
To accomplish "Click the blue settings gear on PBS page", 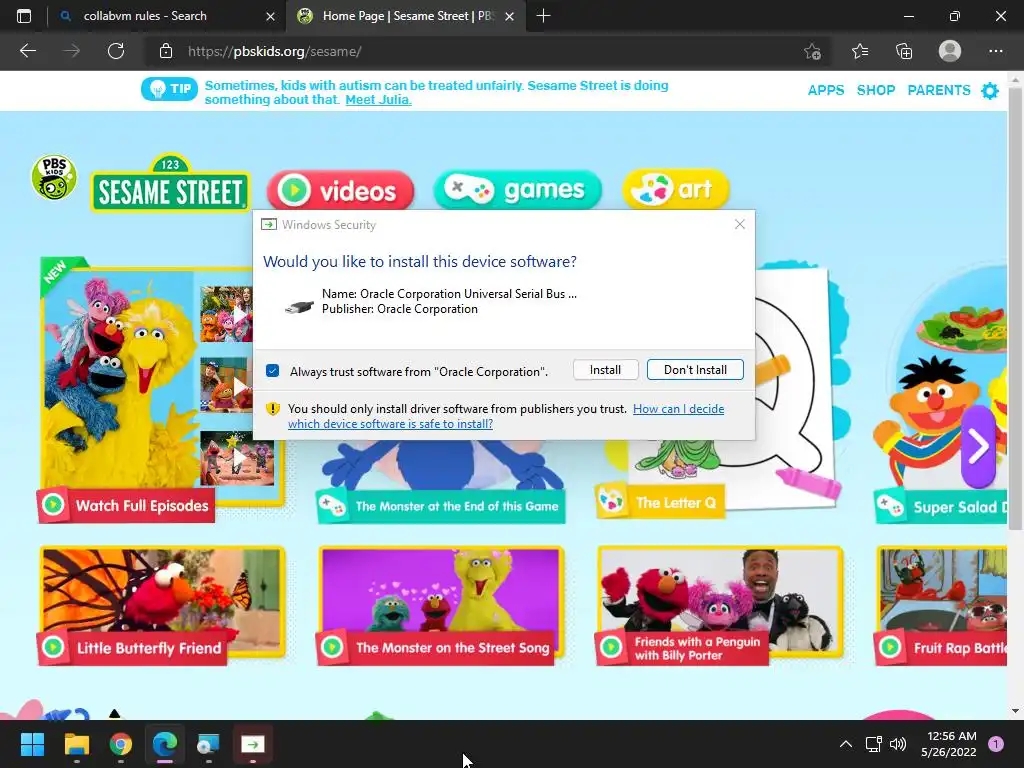I will [990, 91].
